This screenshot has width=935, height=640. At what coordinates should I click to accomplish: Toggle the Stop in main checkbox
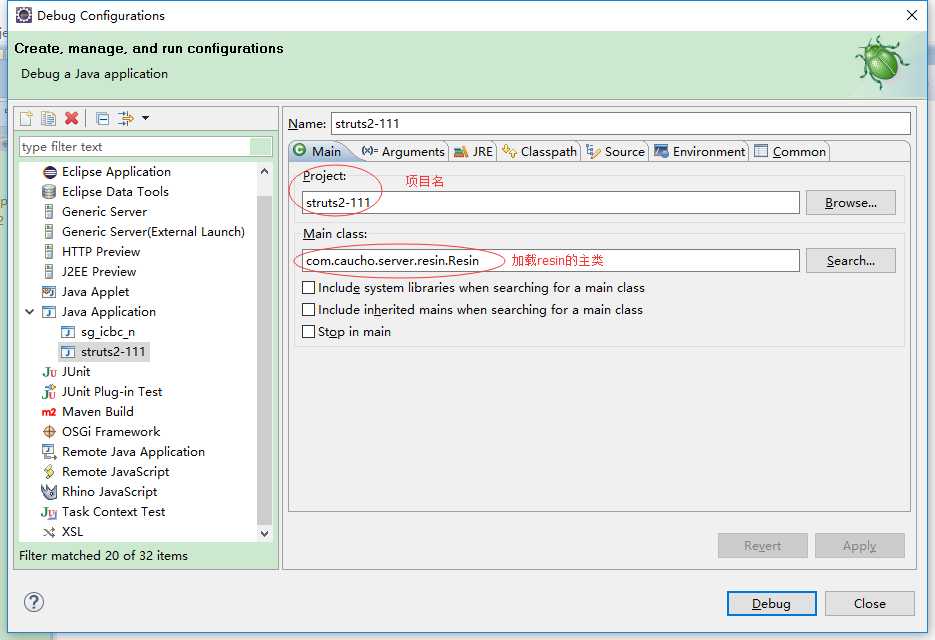(308, 332)
